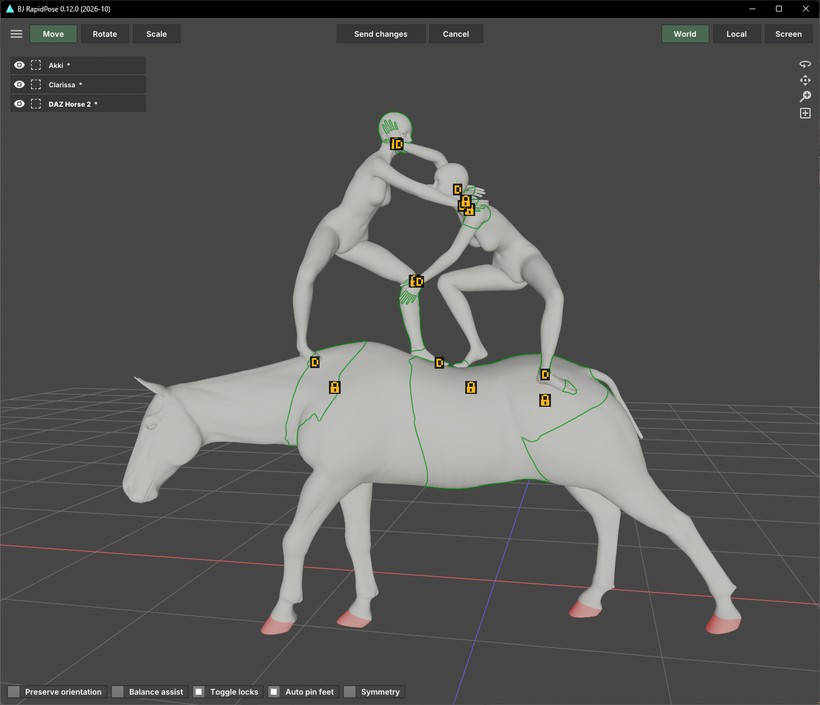Select the Orbit camera view tool
Screen dimensions: 820x705
805,64
